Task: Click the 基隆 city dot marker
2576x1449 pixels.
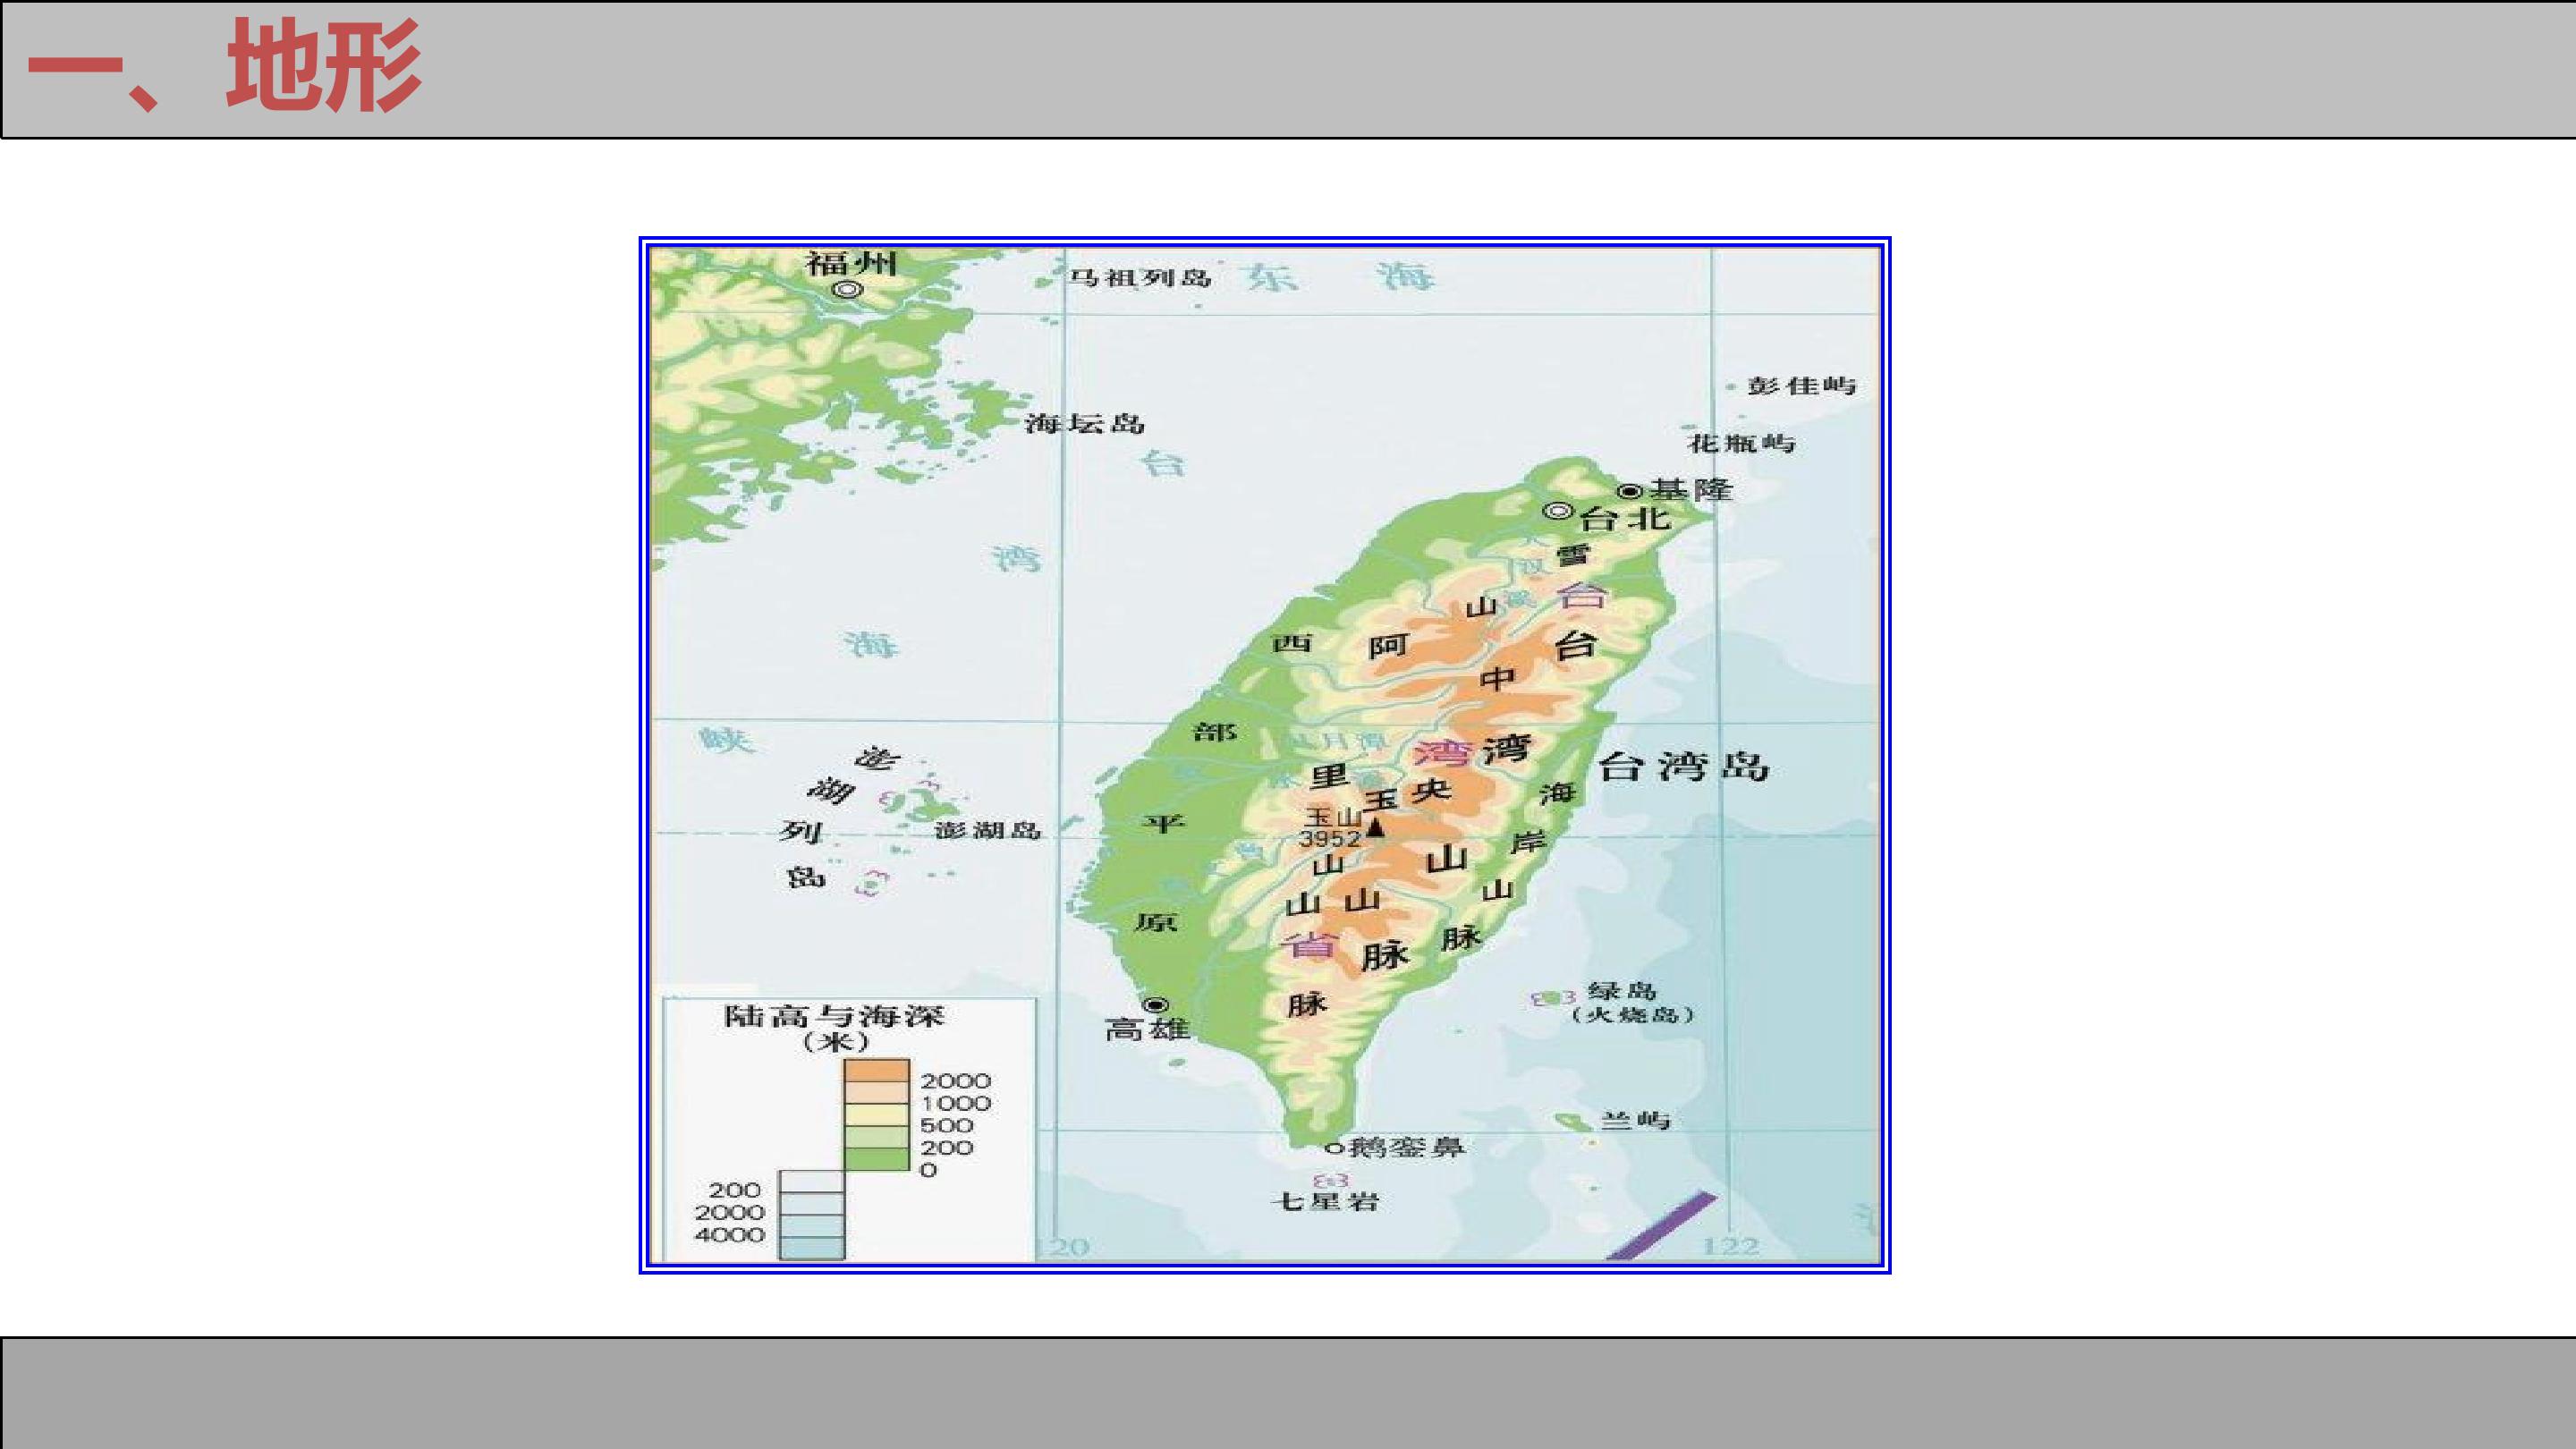Action: pyautogui.click(x=1630, y=491)
